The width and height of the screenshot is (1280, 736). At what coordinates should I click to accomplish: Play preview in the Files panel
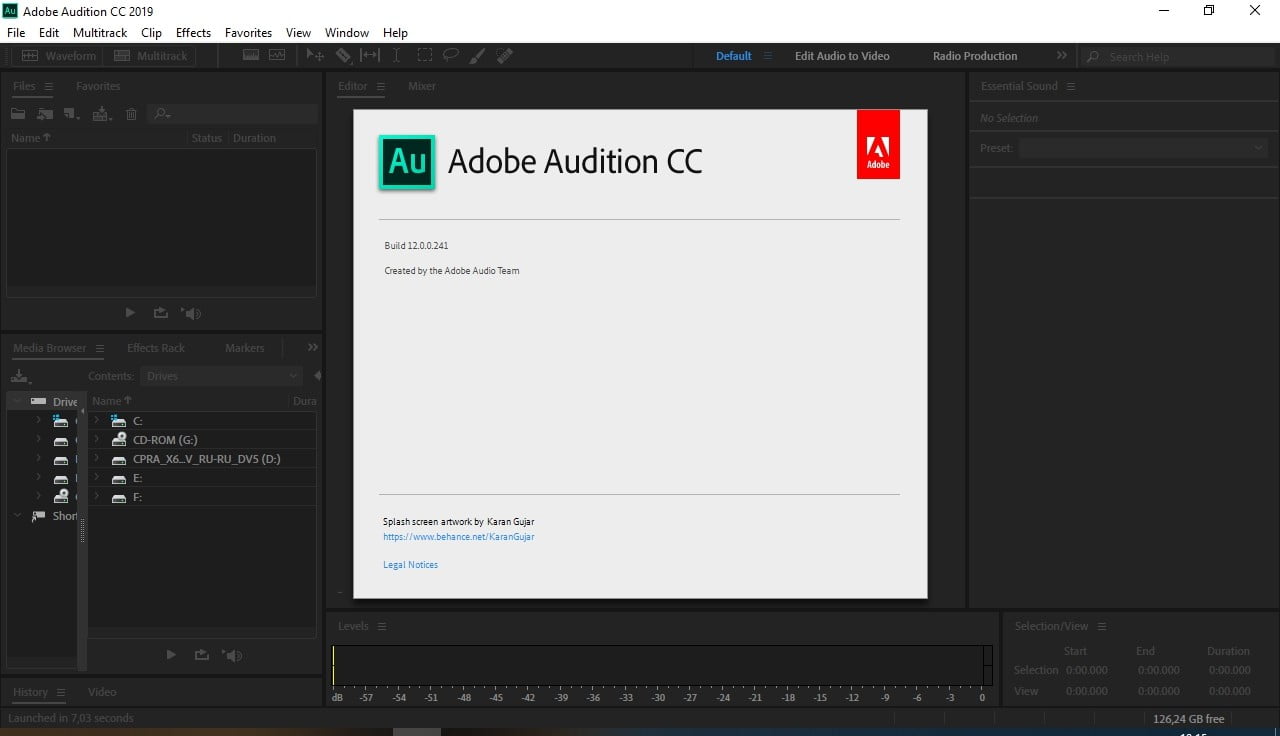[130, 313]
